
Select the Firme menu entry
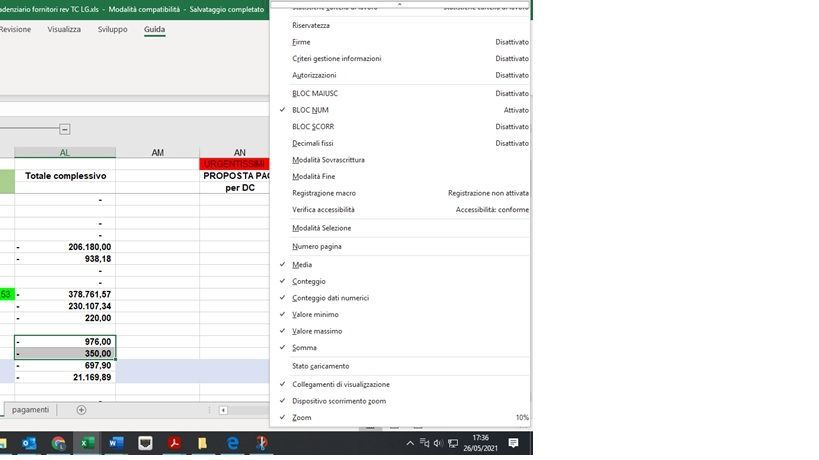coord(400,42)
